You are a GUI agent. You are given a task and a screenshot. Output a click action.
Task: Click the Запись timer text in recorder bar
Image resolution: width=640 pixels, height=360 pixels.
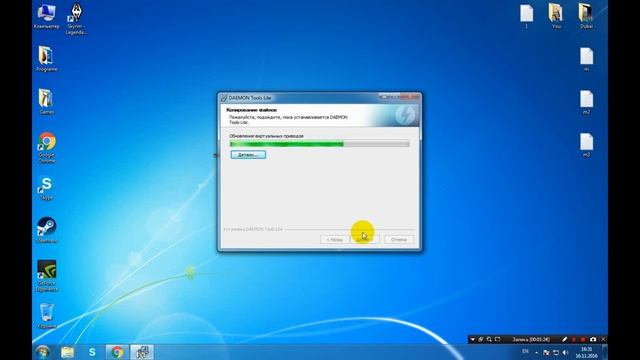coord(531,339)
